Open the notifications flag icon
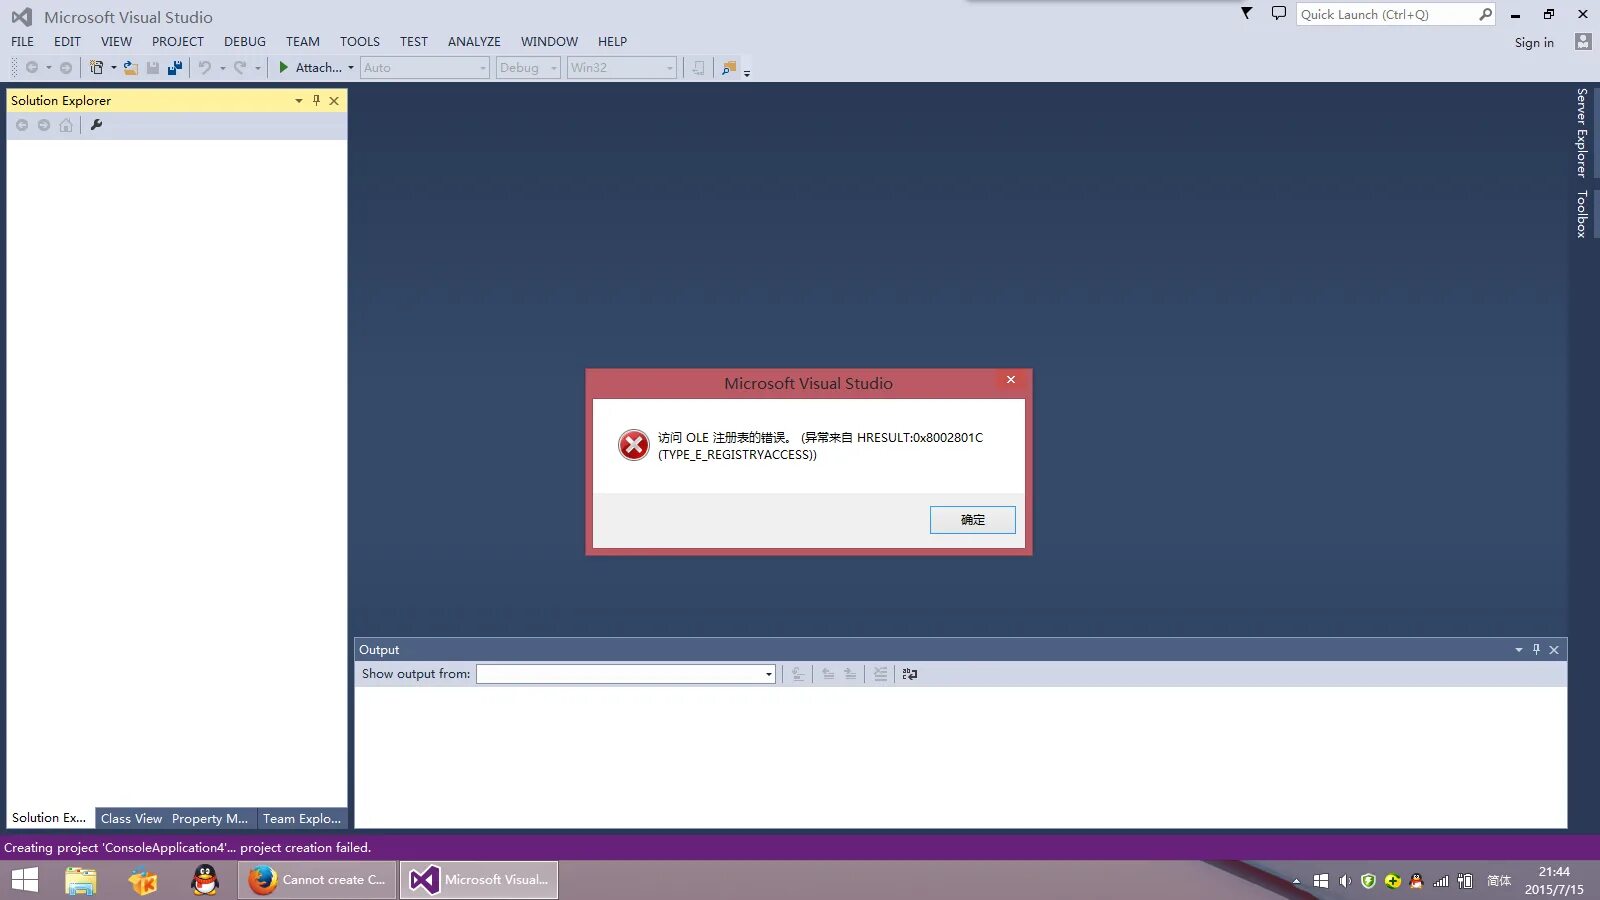Viewport: 1600px width, 900px height. (1247, 13)
